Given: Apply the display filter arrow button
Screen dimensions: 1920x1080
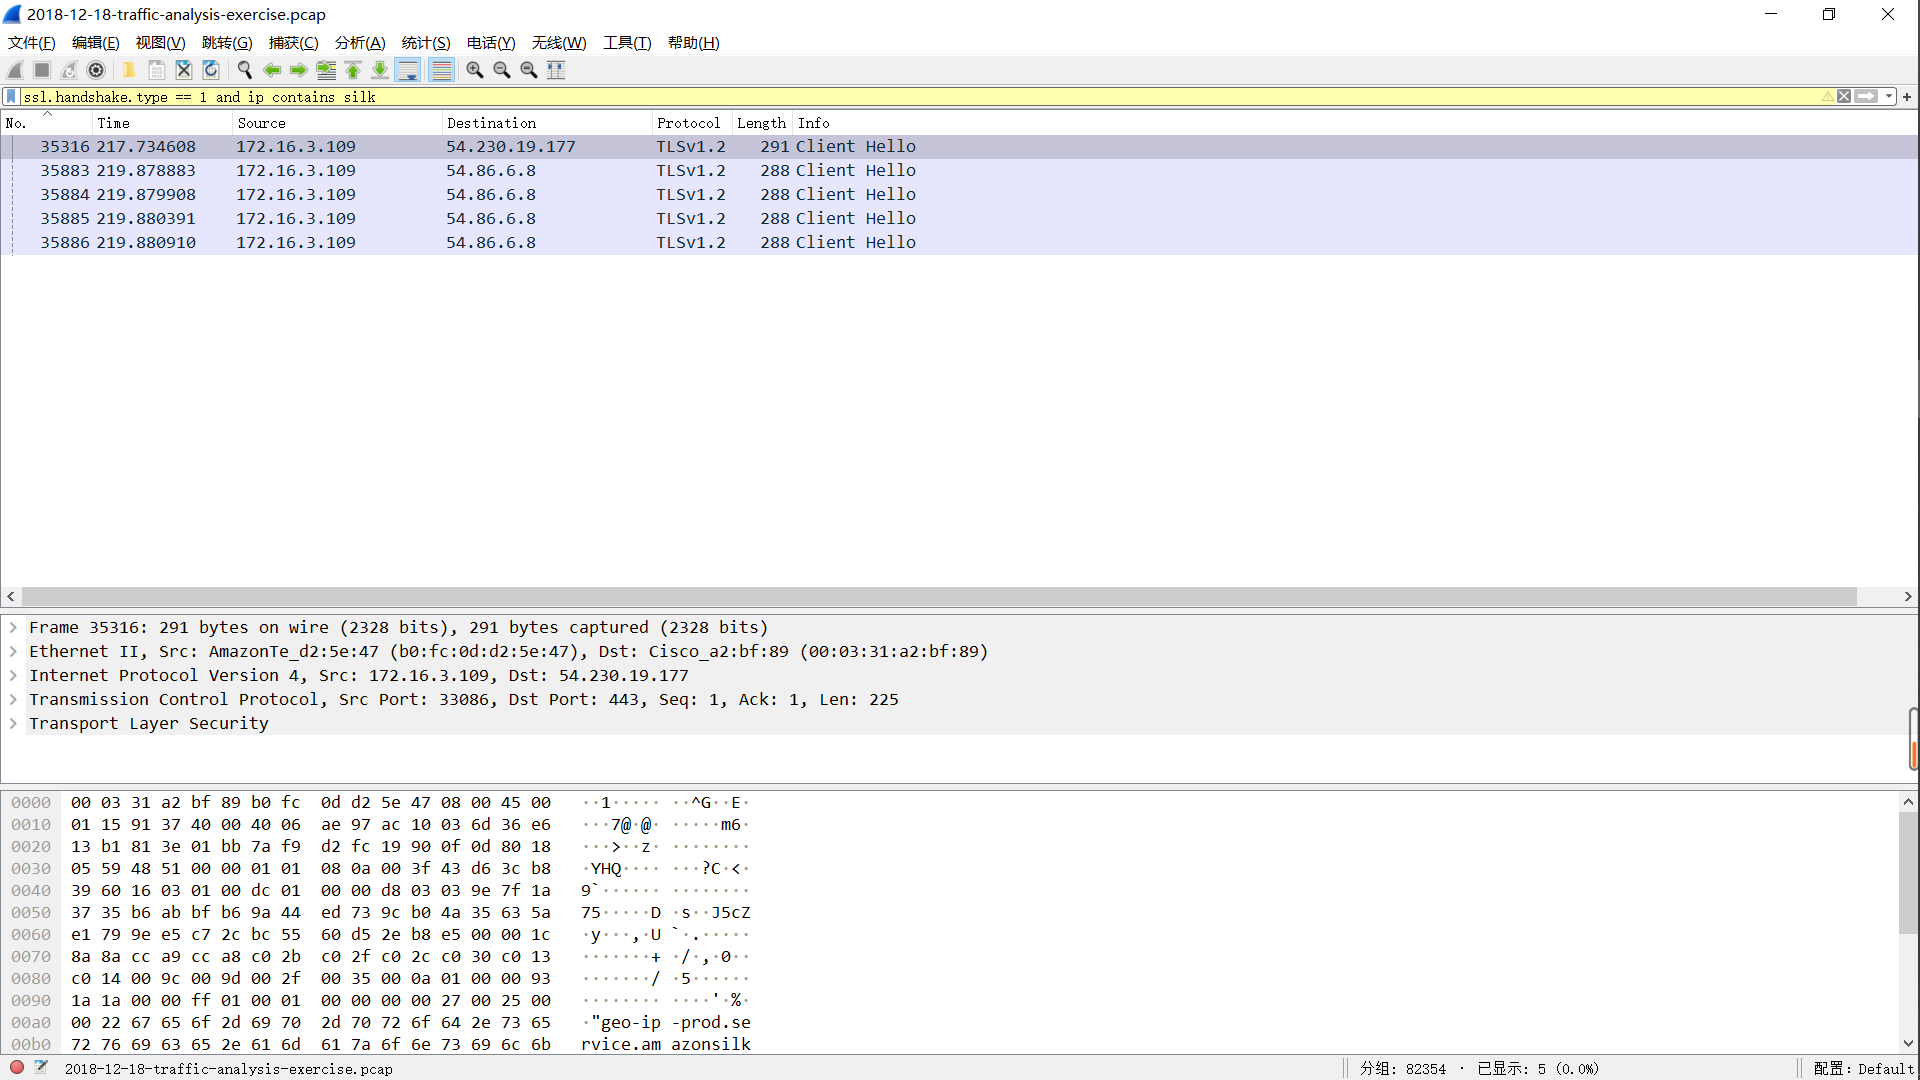Looking at the screenshot, I should (1867, 97).
